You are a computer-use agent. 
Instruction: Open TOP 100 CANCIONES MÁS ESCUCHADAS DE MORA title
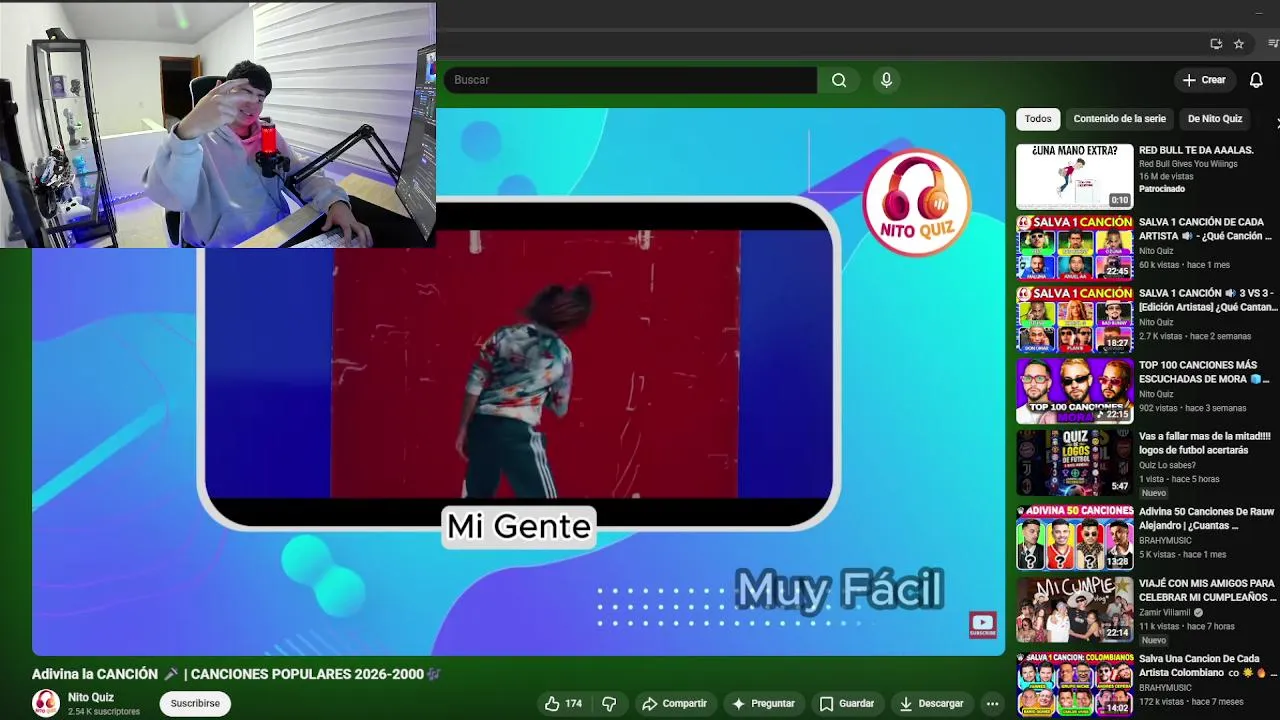[1204, 373]
